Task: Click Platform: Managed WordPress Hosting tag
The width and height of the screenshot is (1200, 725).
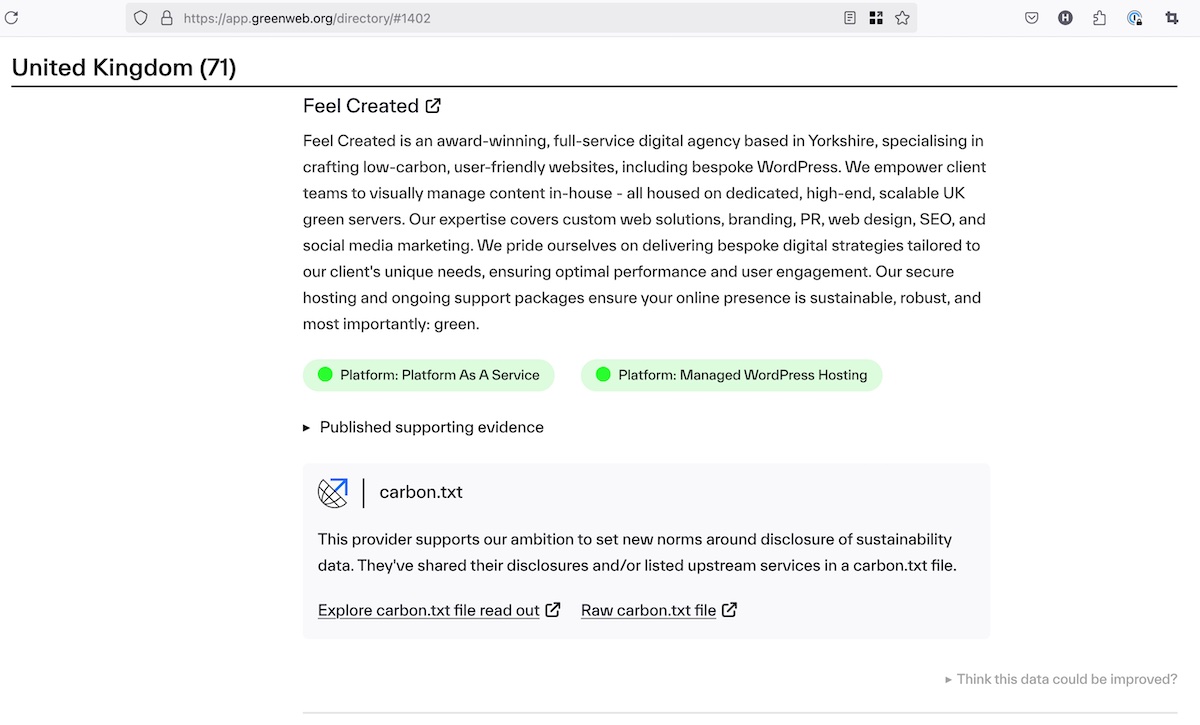Action: click(x=732, y=375)
